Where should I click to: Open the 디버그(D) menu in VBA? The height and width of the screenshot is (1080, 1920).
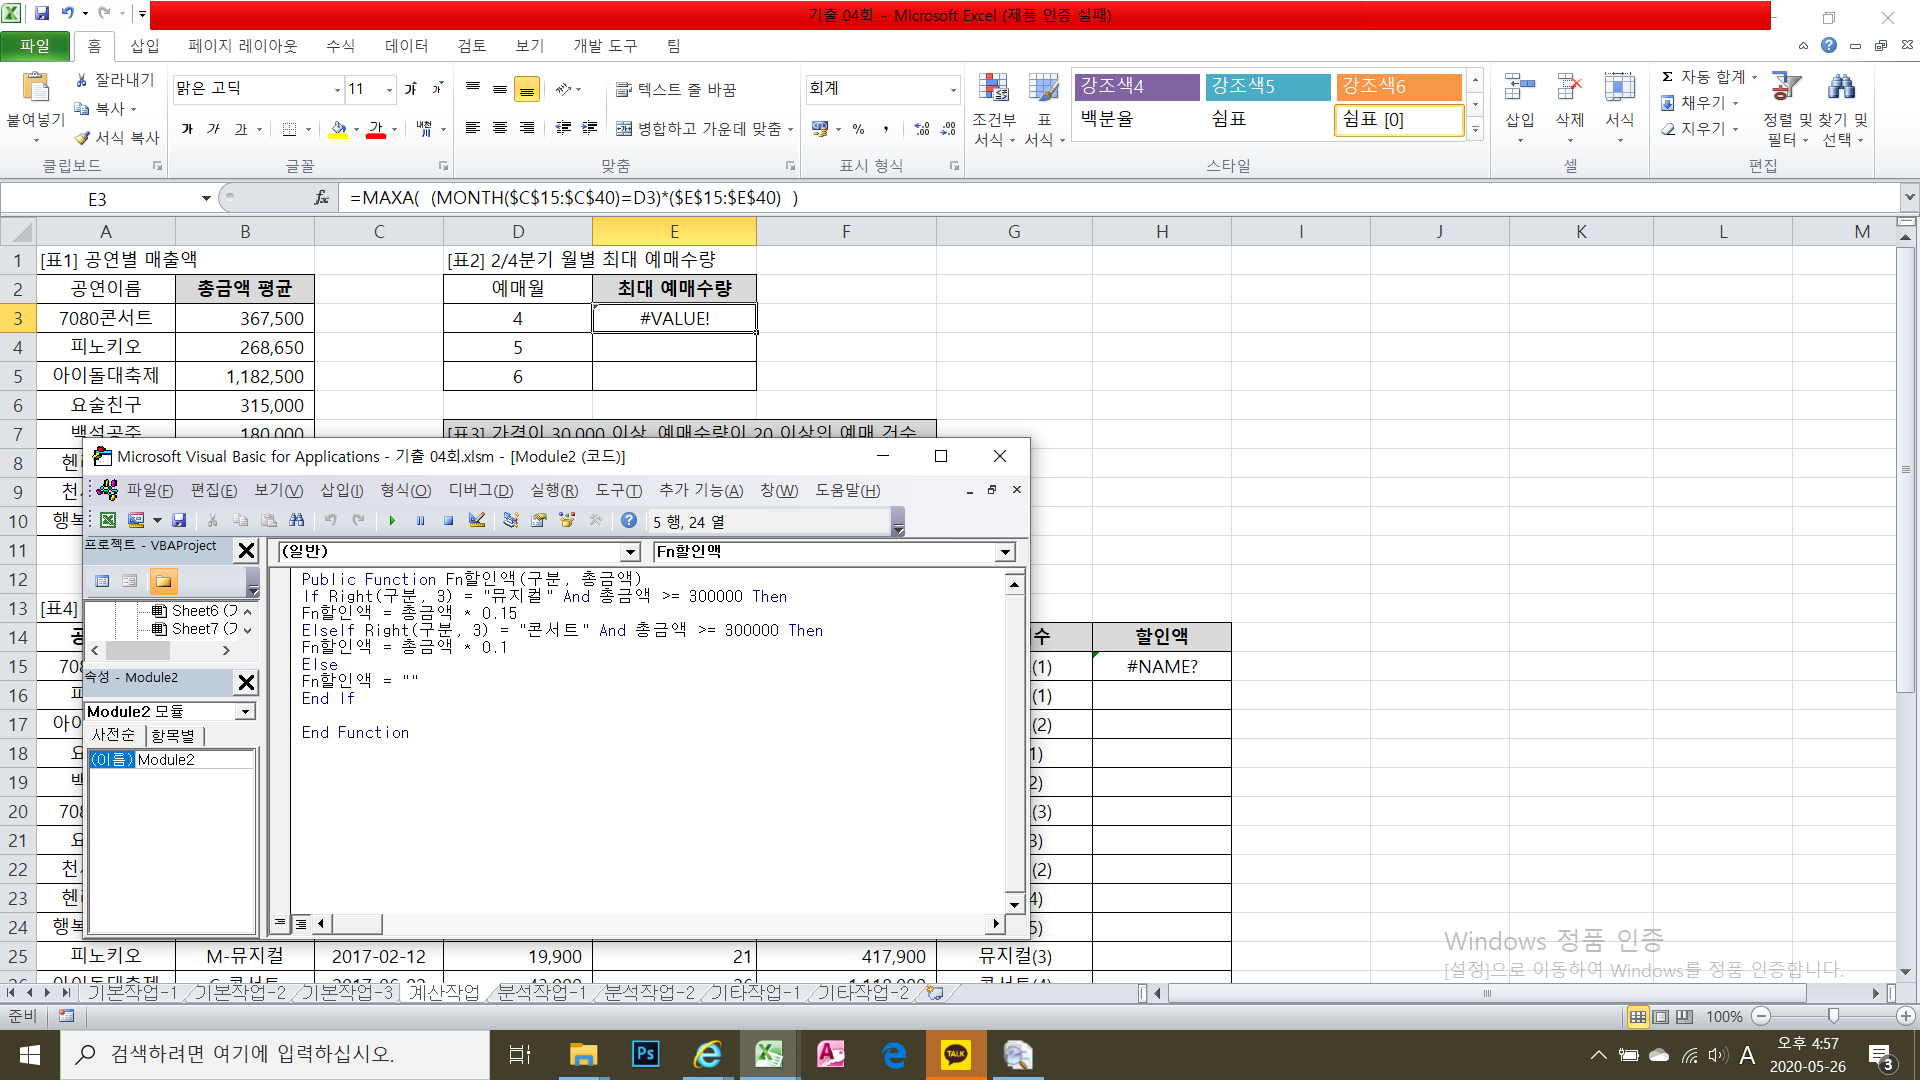point(480,490)
